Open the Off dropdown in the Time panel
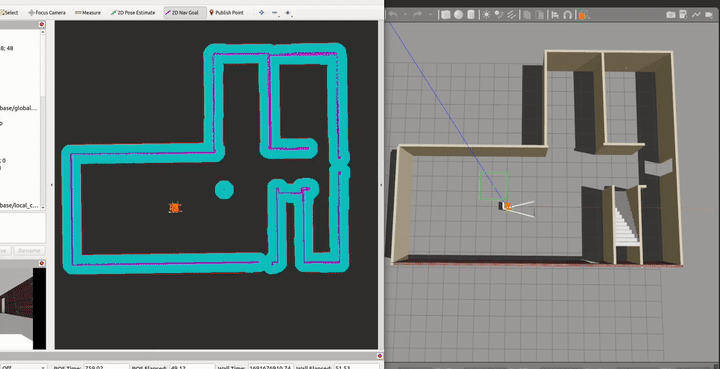This screenshot has width=720, height=369. [x=23, y=367]
